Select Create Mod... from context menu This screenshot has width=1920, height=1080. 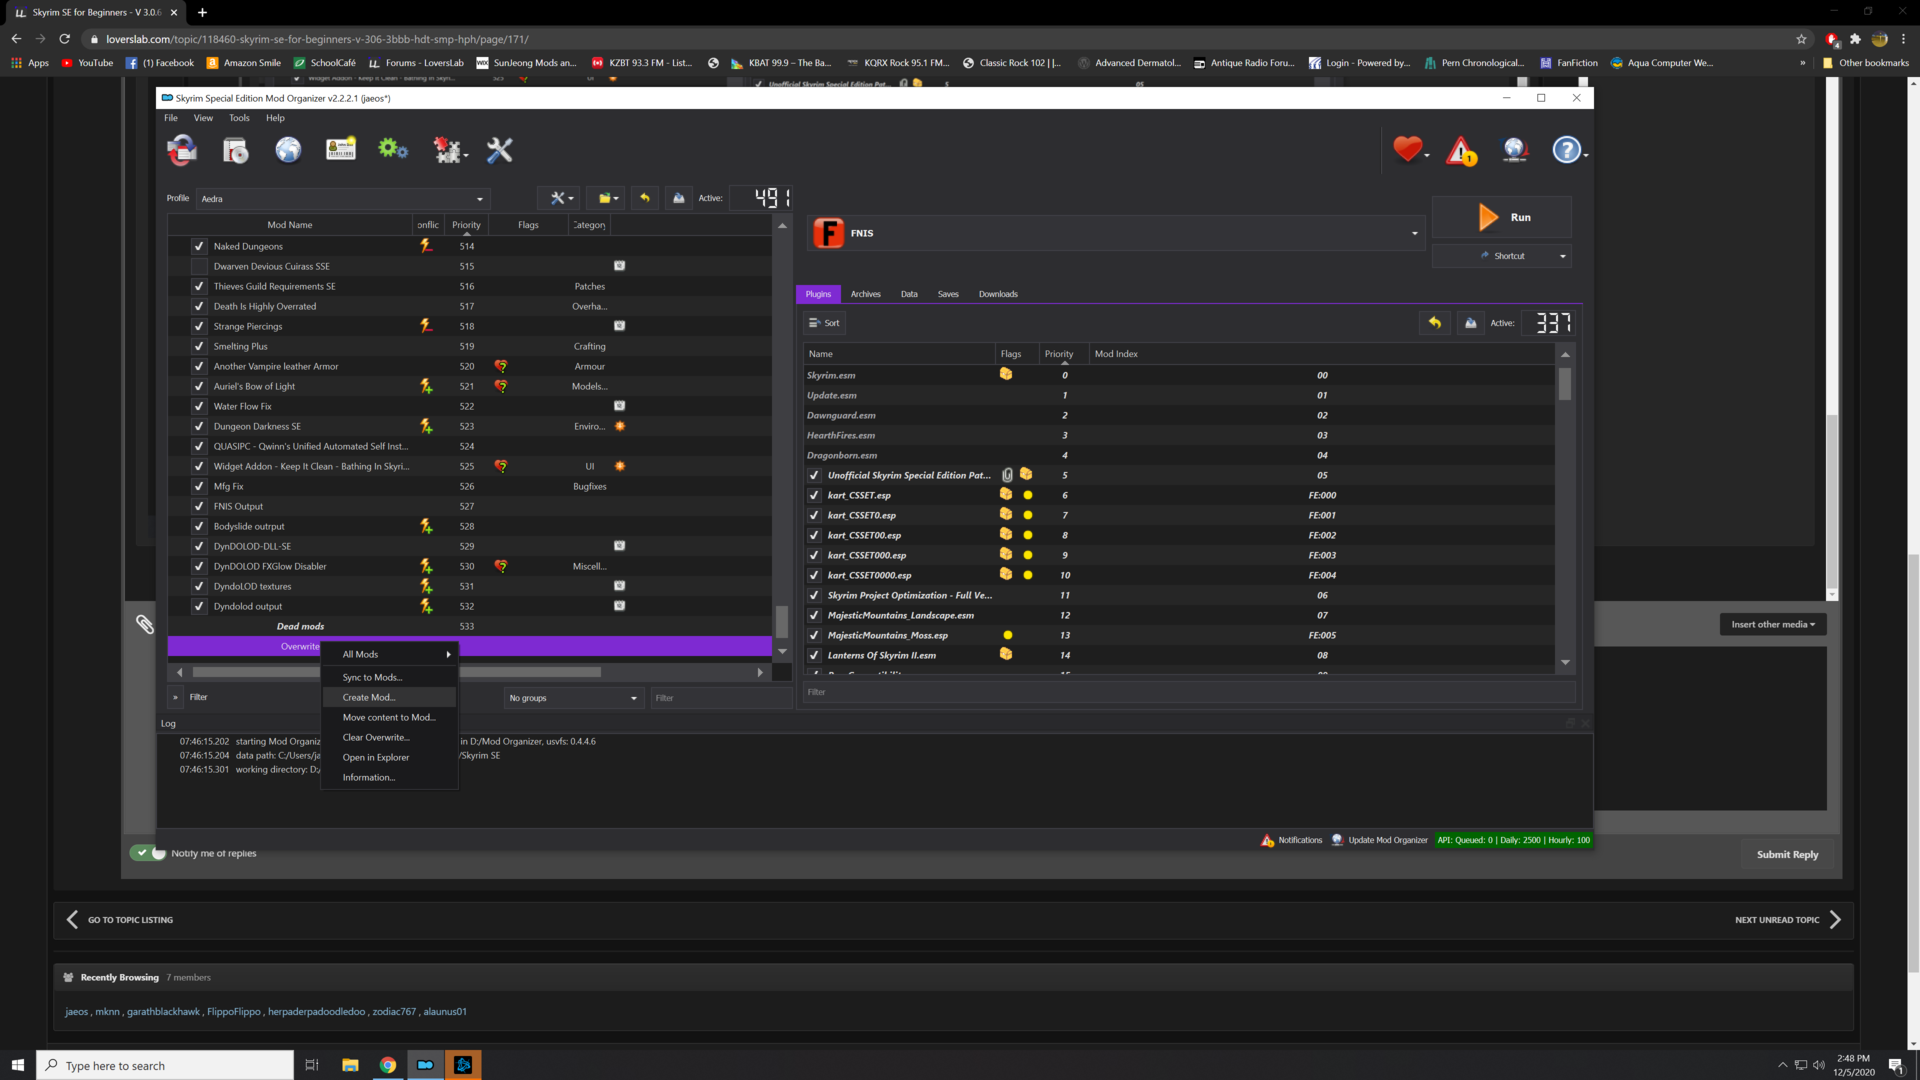point(390,697)
